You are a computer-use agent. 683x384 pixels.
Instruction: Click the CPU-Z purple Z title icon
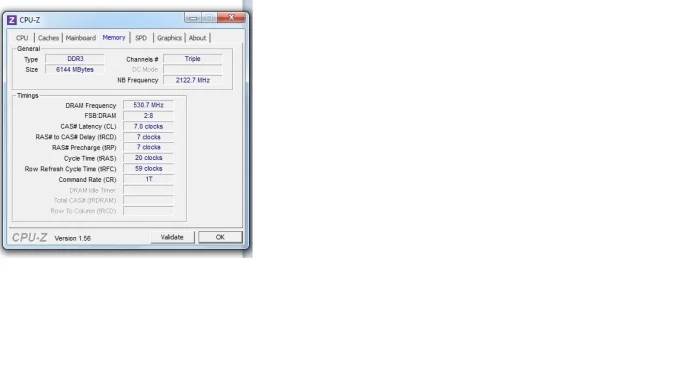point(12,20)
